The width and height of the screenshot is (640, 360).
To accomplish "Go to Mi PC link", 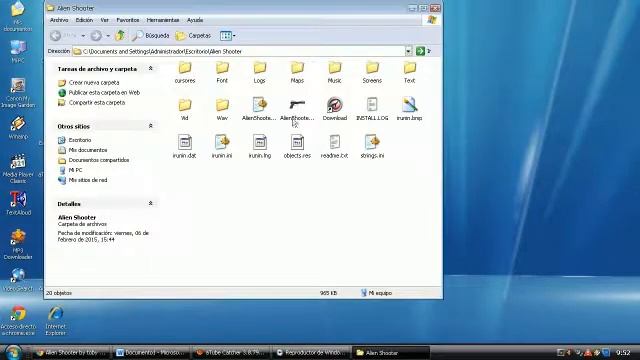I will 75,170.
